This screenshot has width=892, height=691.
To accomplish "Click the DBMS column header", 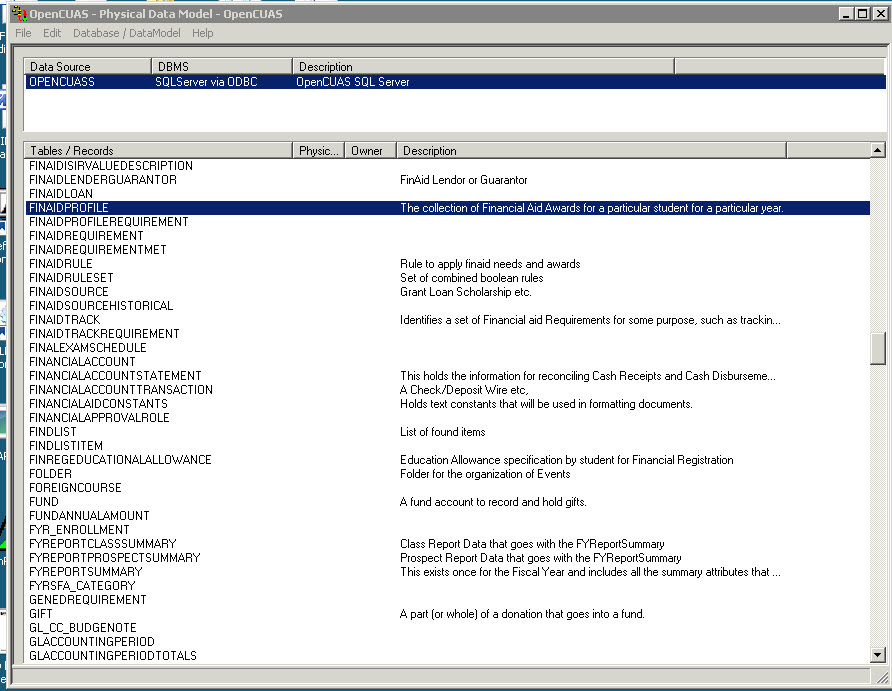I will (x=222, y=67).
